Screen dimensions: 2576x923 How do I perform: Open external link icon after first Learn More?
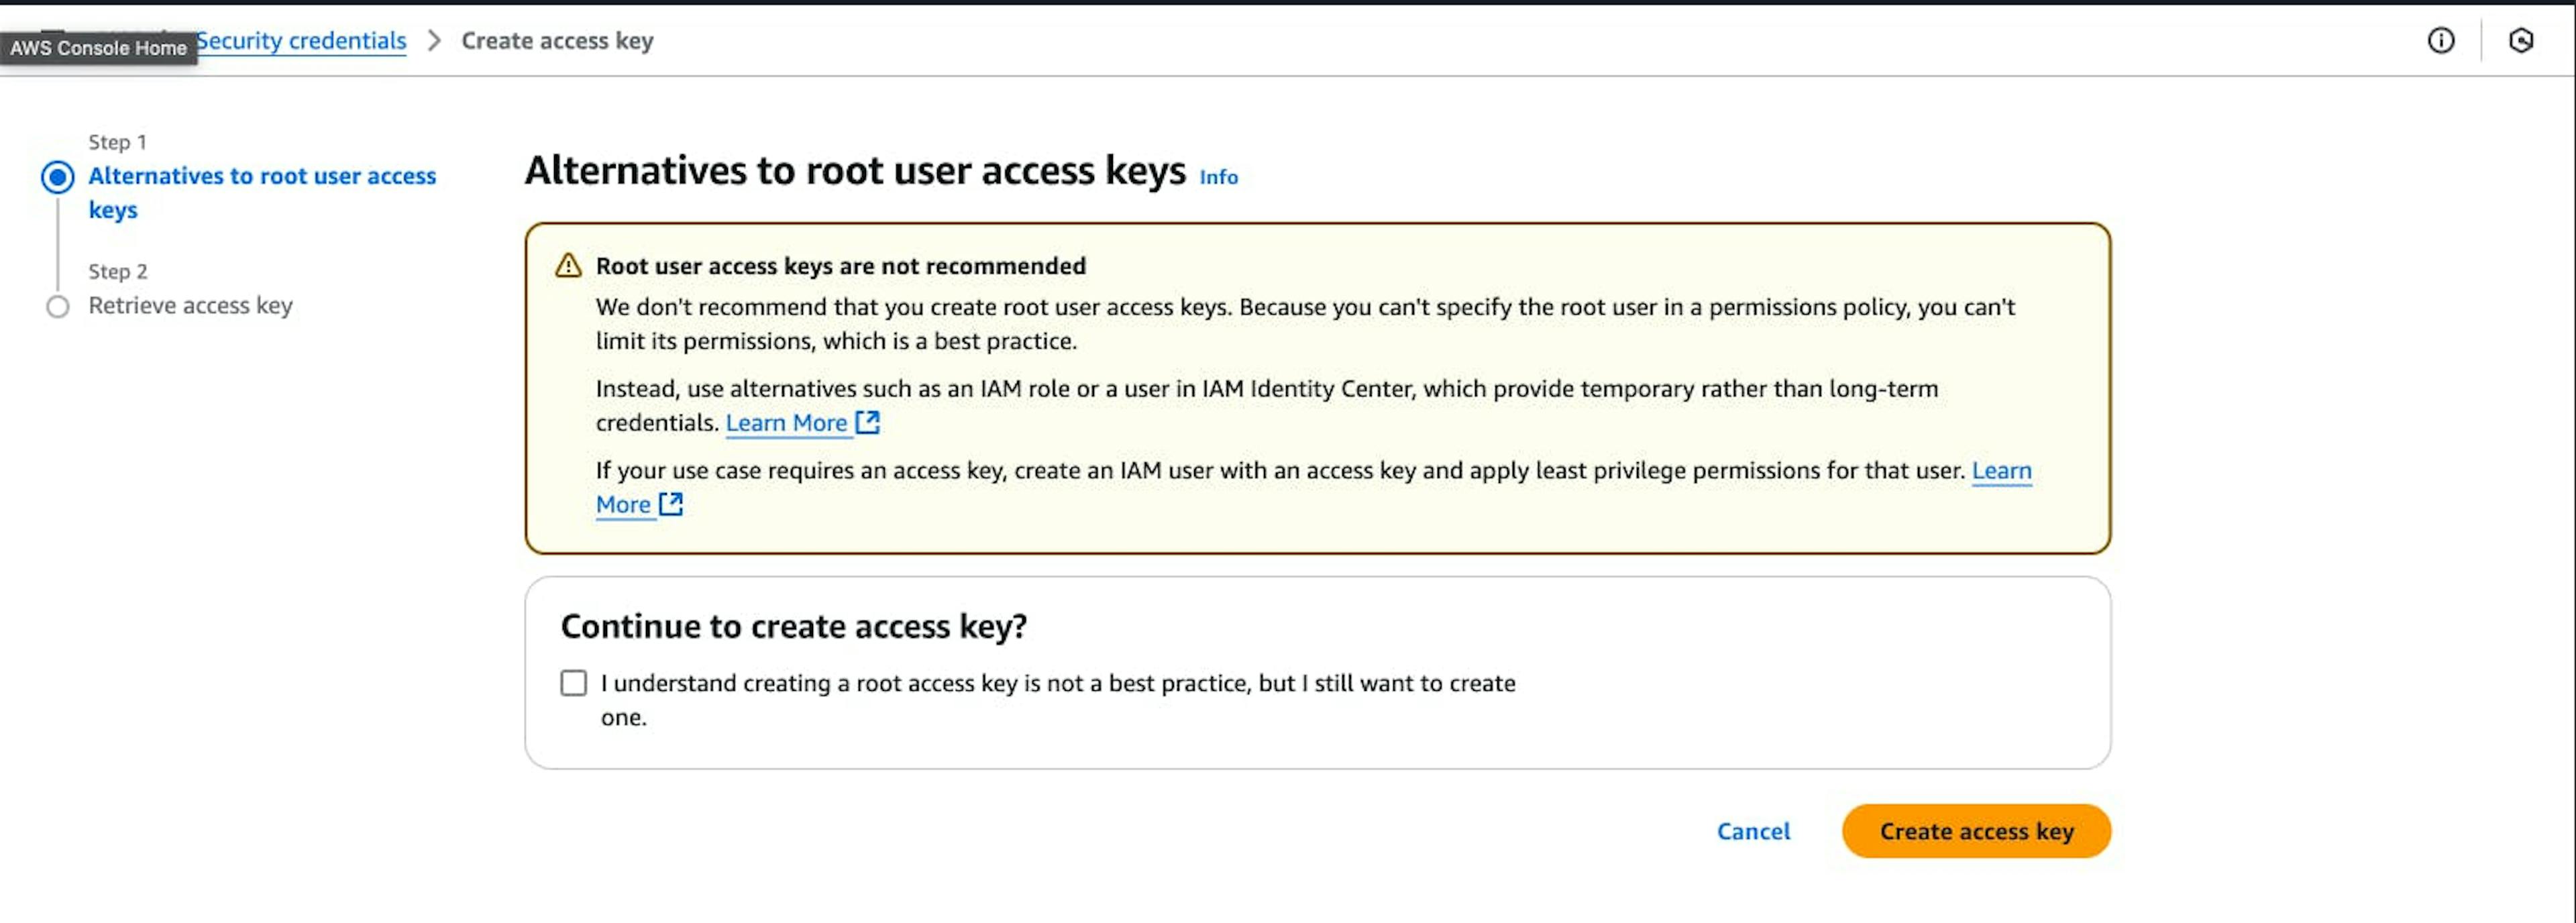click(868, 422)
